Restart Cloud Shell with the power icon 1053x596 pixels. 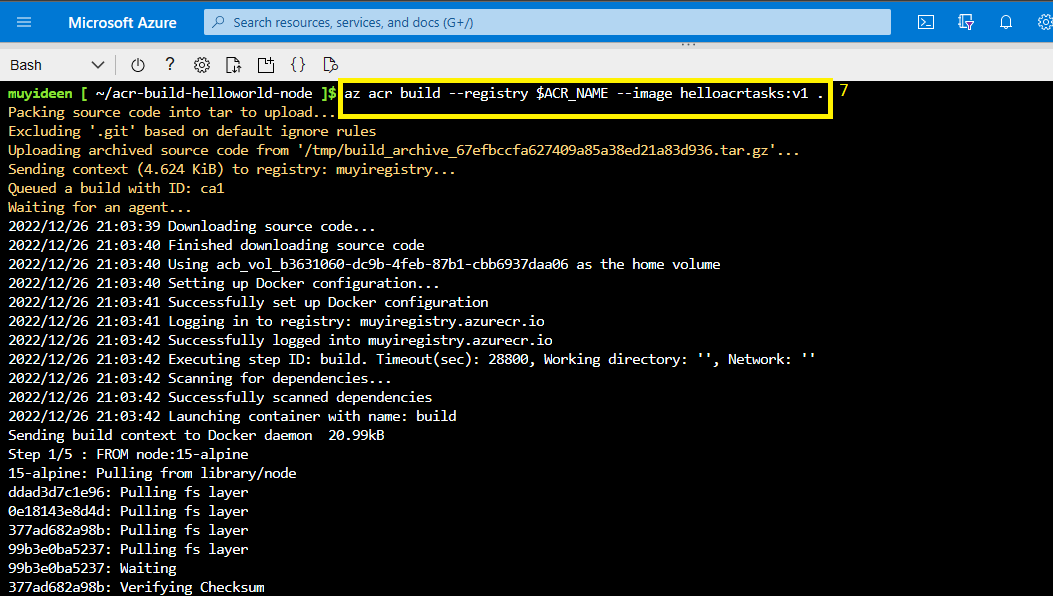138,65
